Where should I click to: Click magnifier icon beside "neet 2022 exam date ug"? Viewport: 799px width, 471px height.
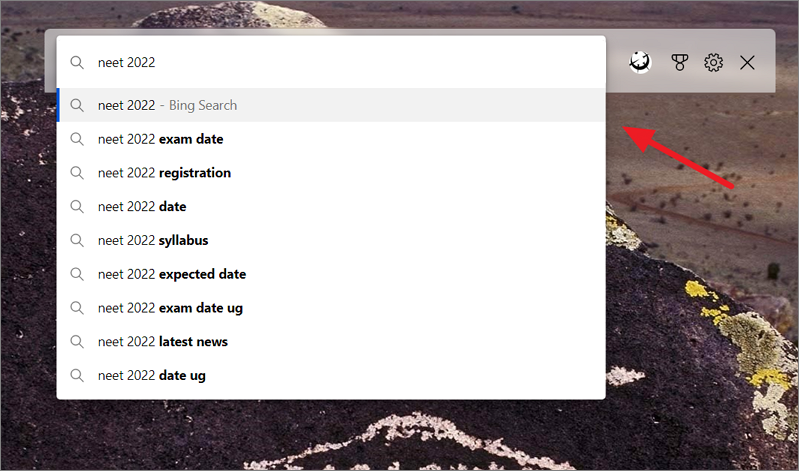pos(77,308)
